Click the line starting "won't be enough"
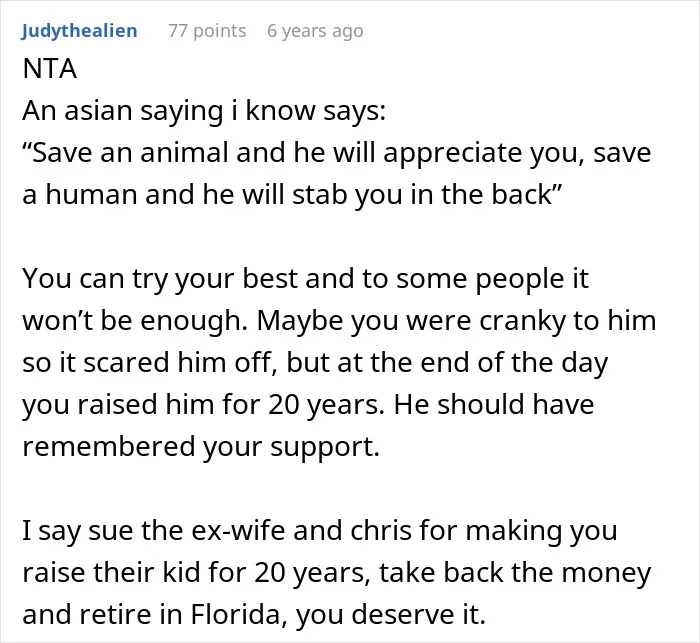The height and width of the screenshot is (643, 700). (339, 320)
